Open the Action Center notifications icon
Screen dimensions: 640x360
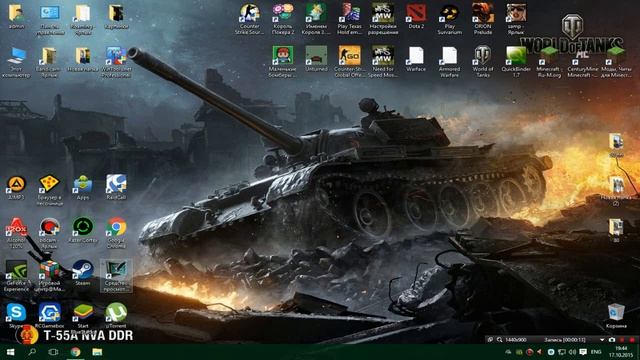click(583, 352)
